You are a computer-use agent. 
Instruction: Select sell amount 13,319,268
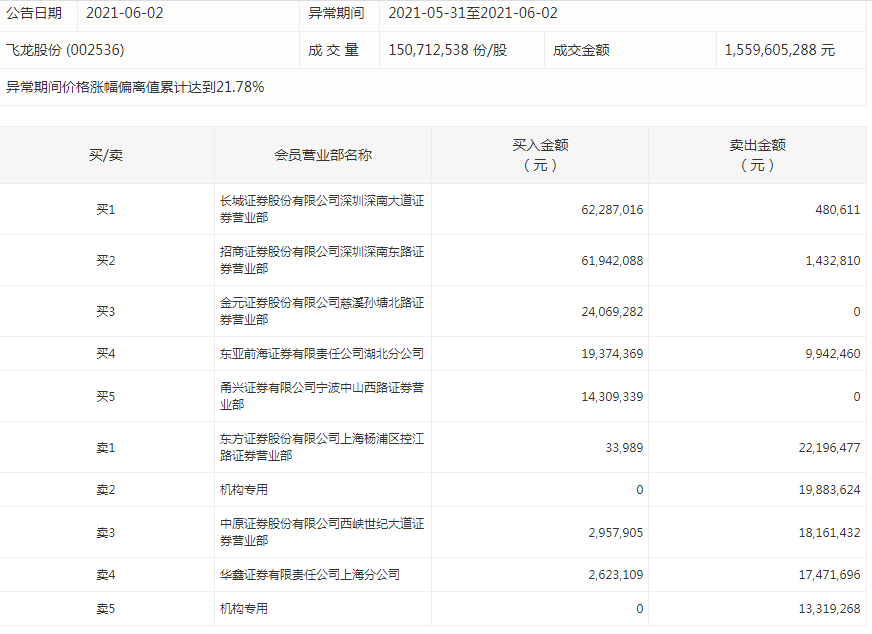point(829,609)
